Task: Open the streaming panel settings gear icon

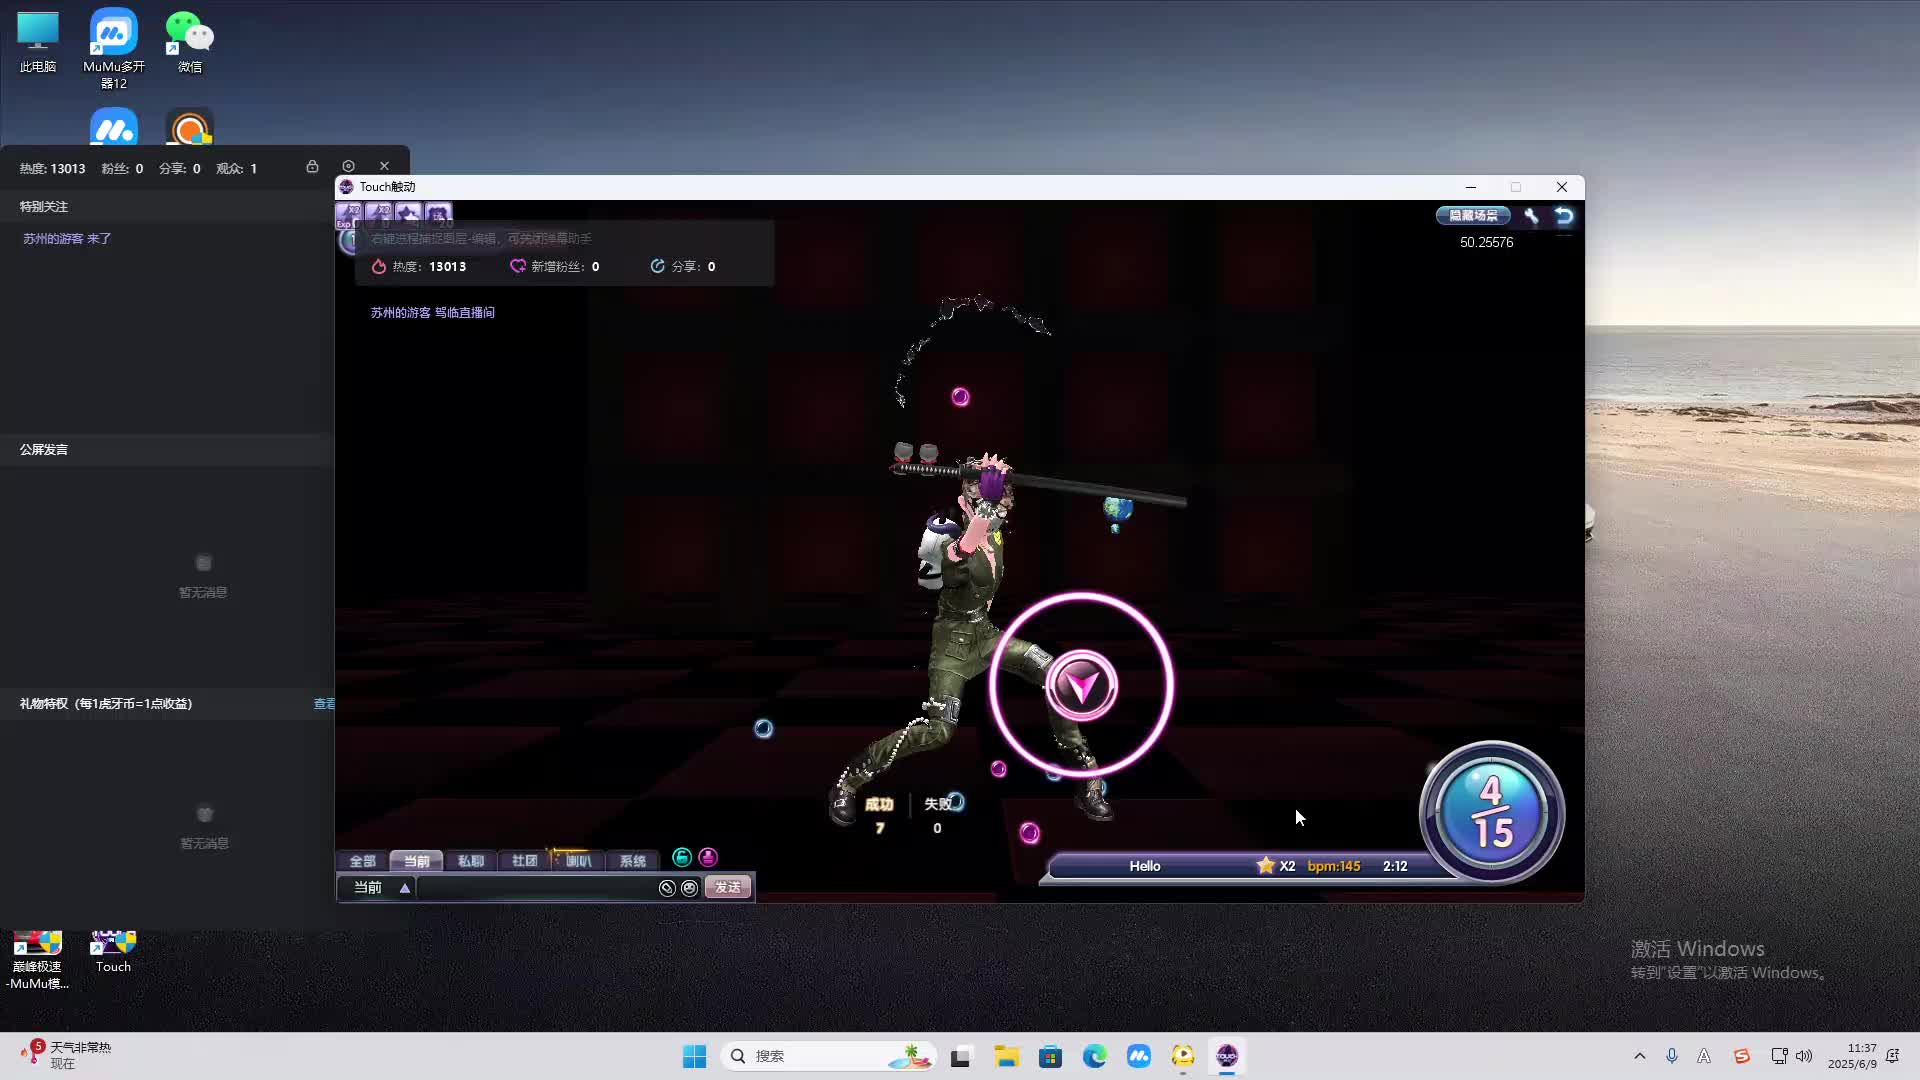Action: click(348, 166)
